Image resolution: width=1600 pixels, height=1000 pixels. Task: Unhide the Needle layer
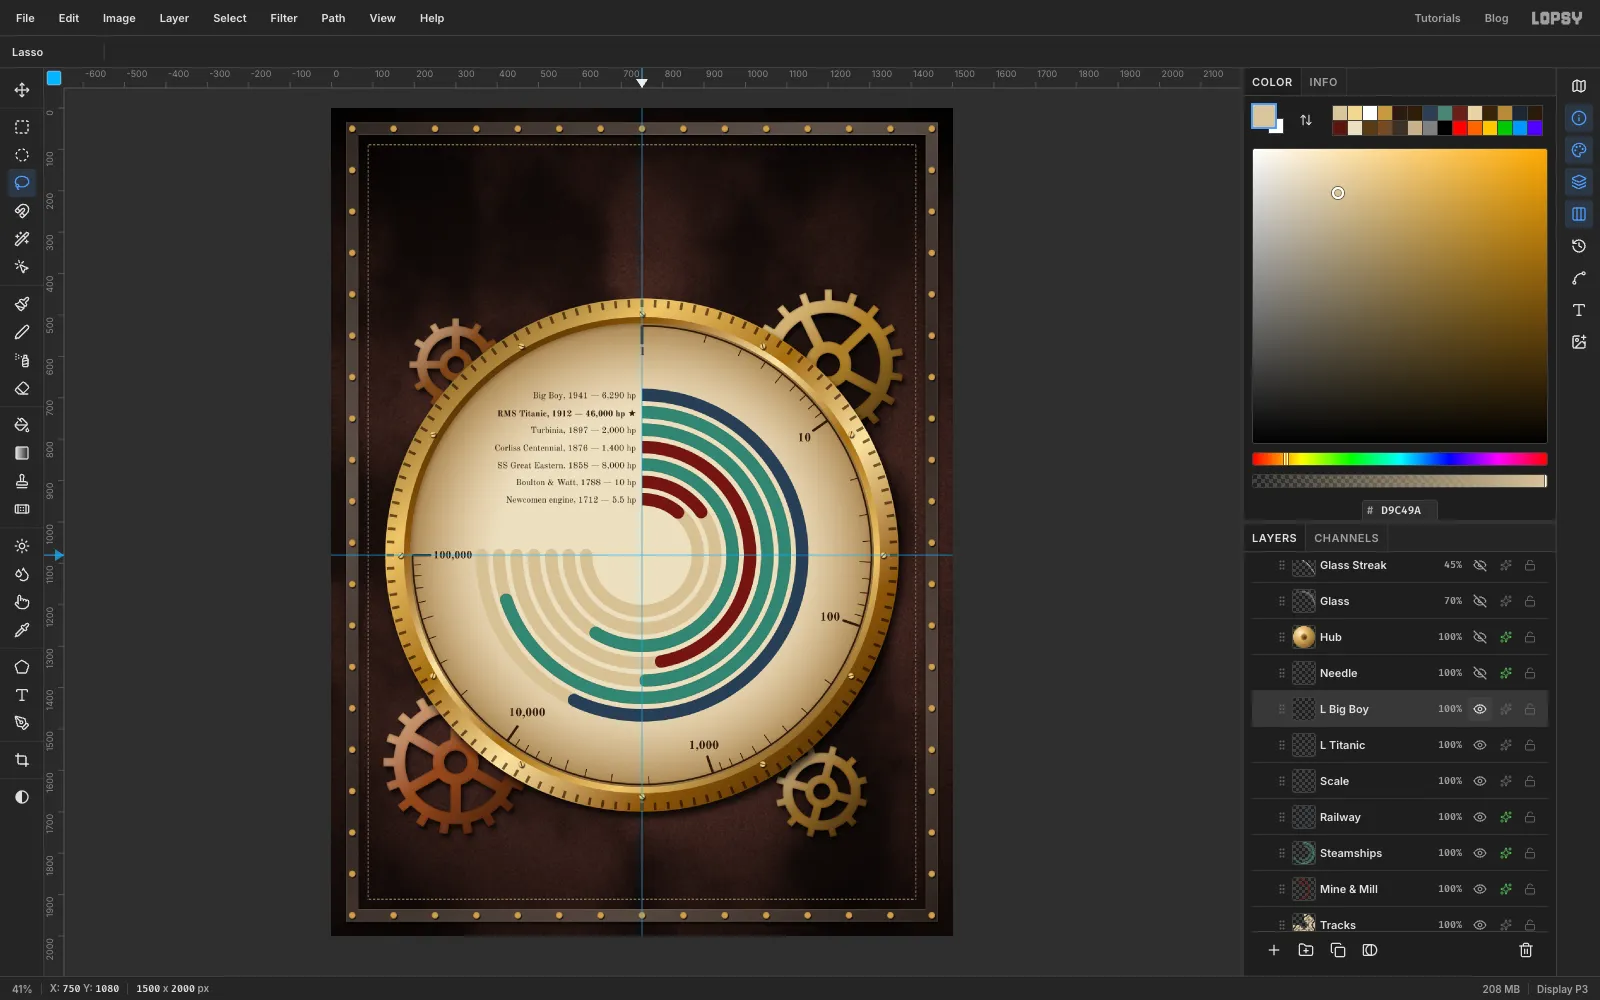tap(1480, 673)
